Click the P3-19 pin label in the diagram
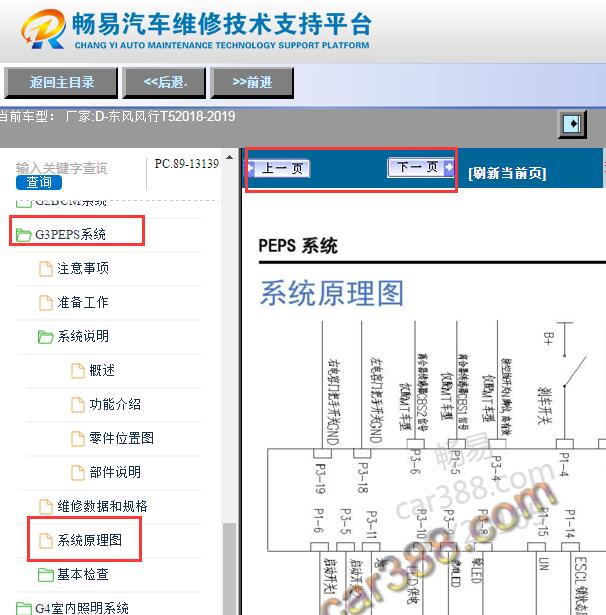The height and width of the screenshot is (615, 606). [320, 478]
